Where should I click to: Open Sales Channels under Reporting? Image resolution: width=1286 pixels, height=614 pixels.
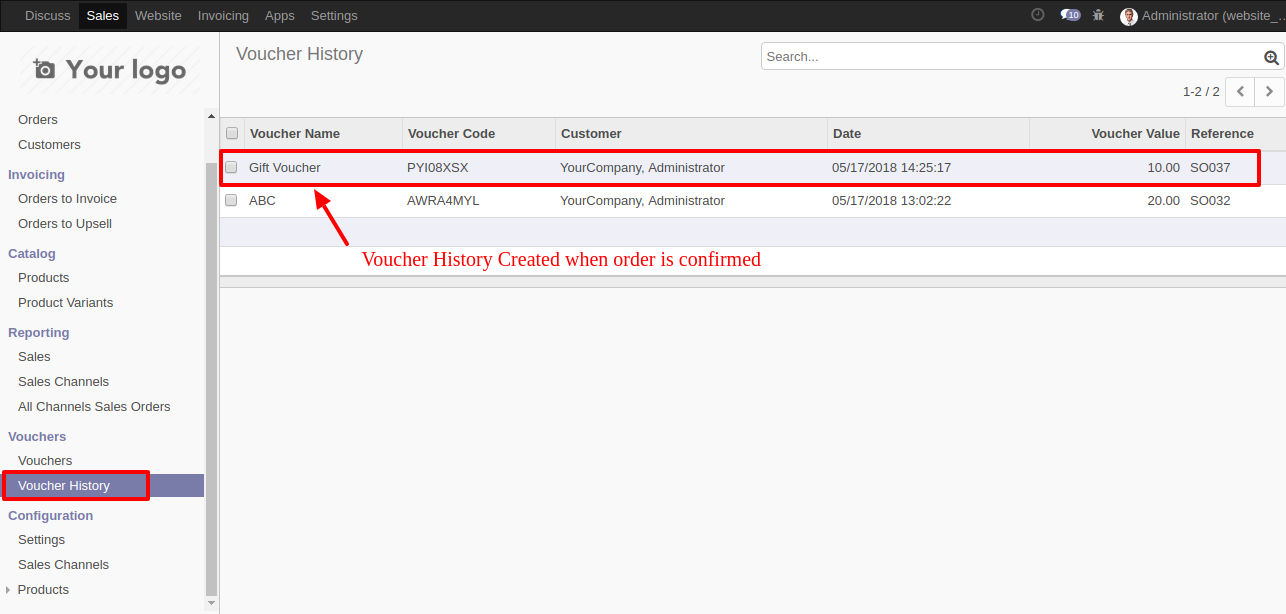(63, 381)
